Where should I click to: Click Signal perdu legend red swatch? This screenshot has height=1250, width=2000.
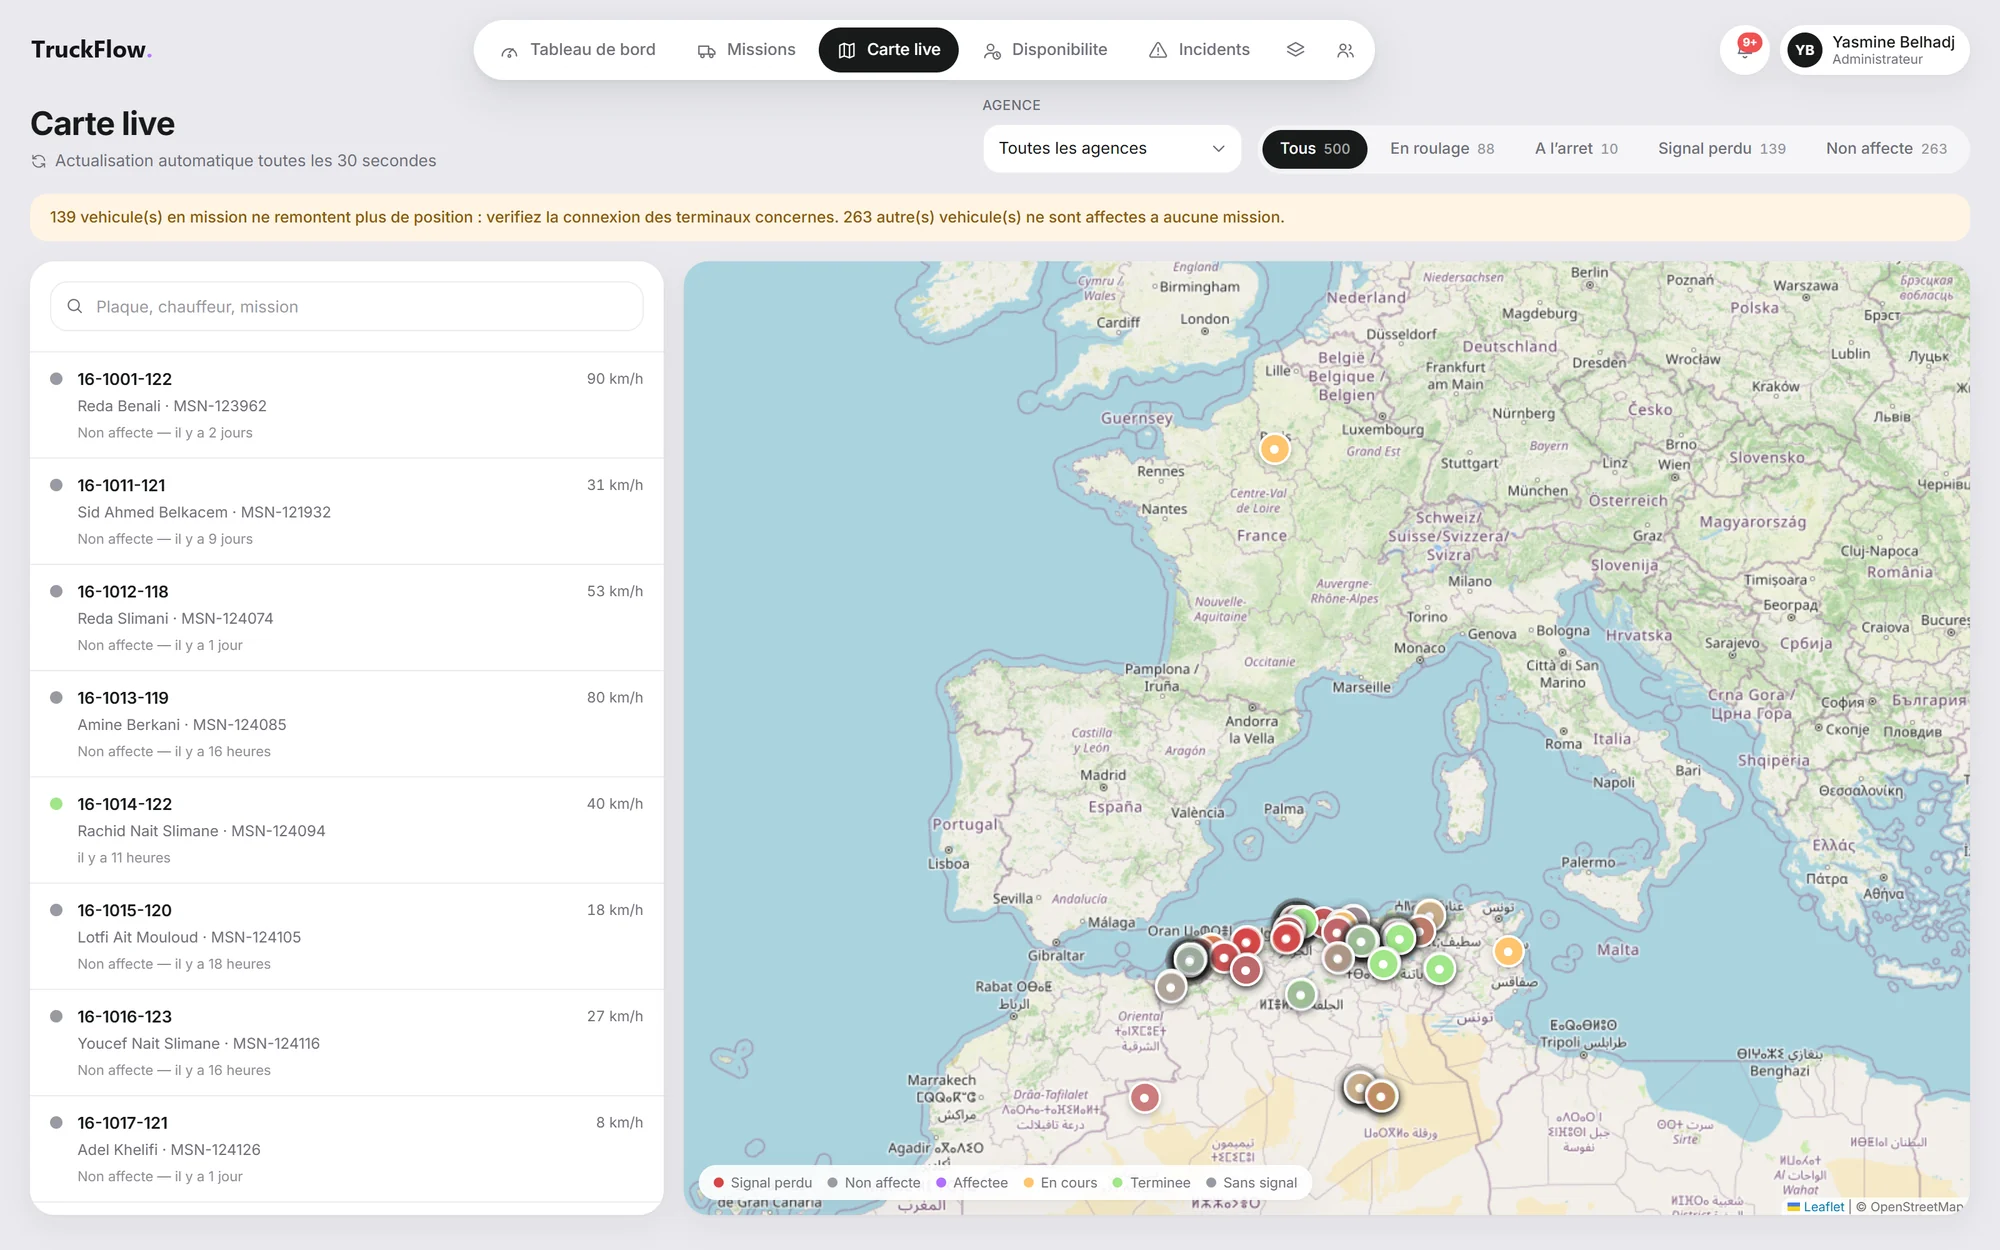click(x=718, y=1183)
